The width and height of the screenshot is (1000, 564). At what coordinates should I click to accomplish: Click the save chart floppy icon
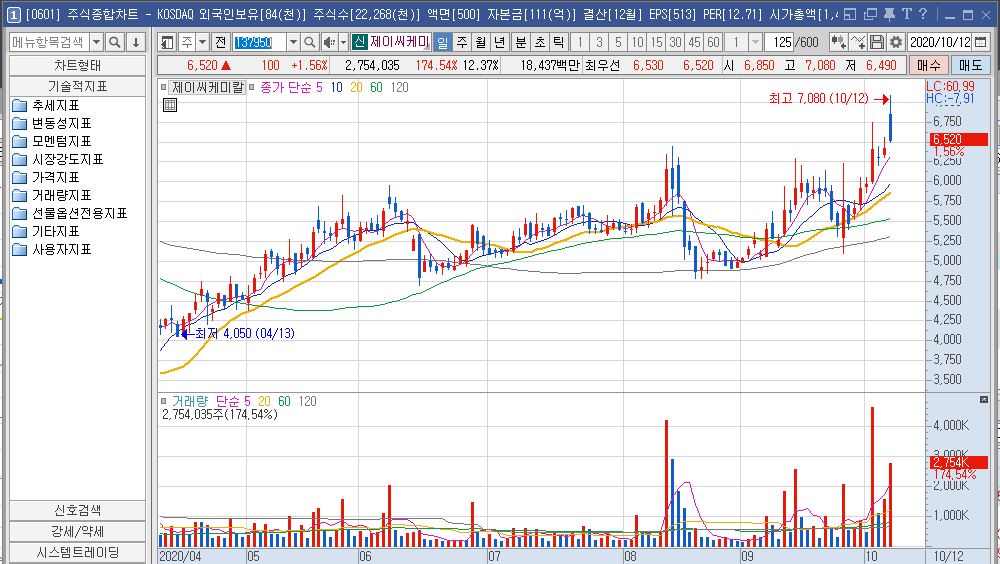point(877,43)
